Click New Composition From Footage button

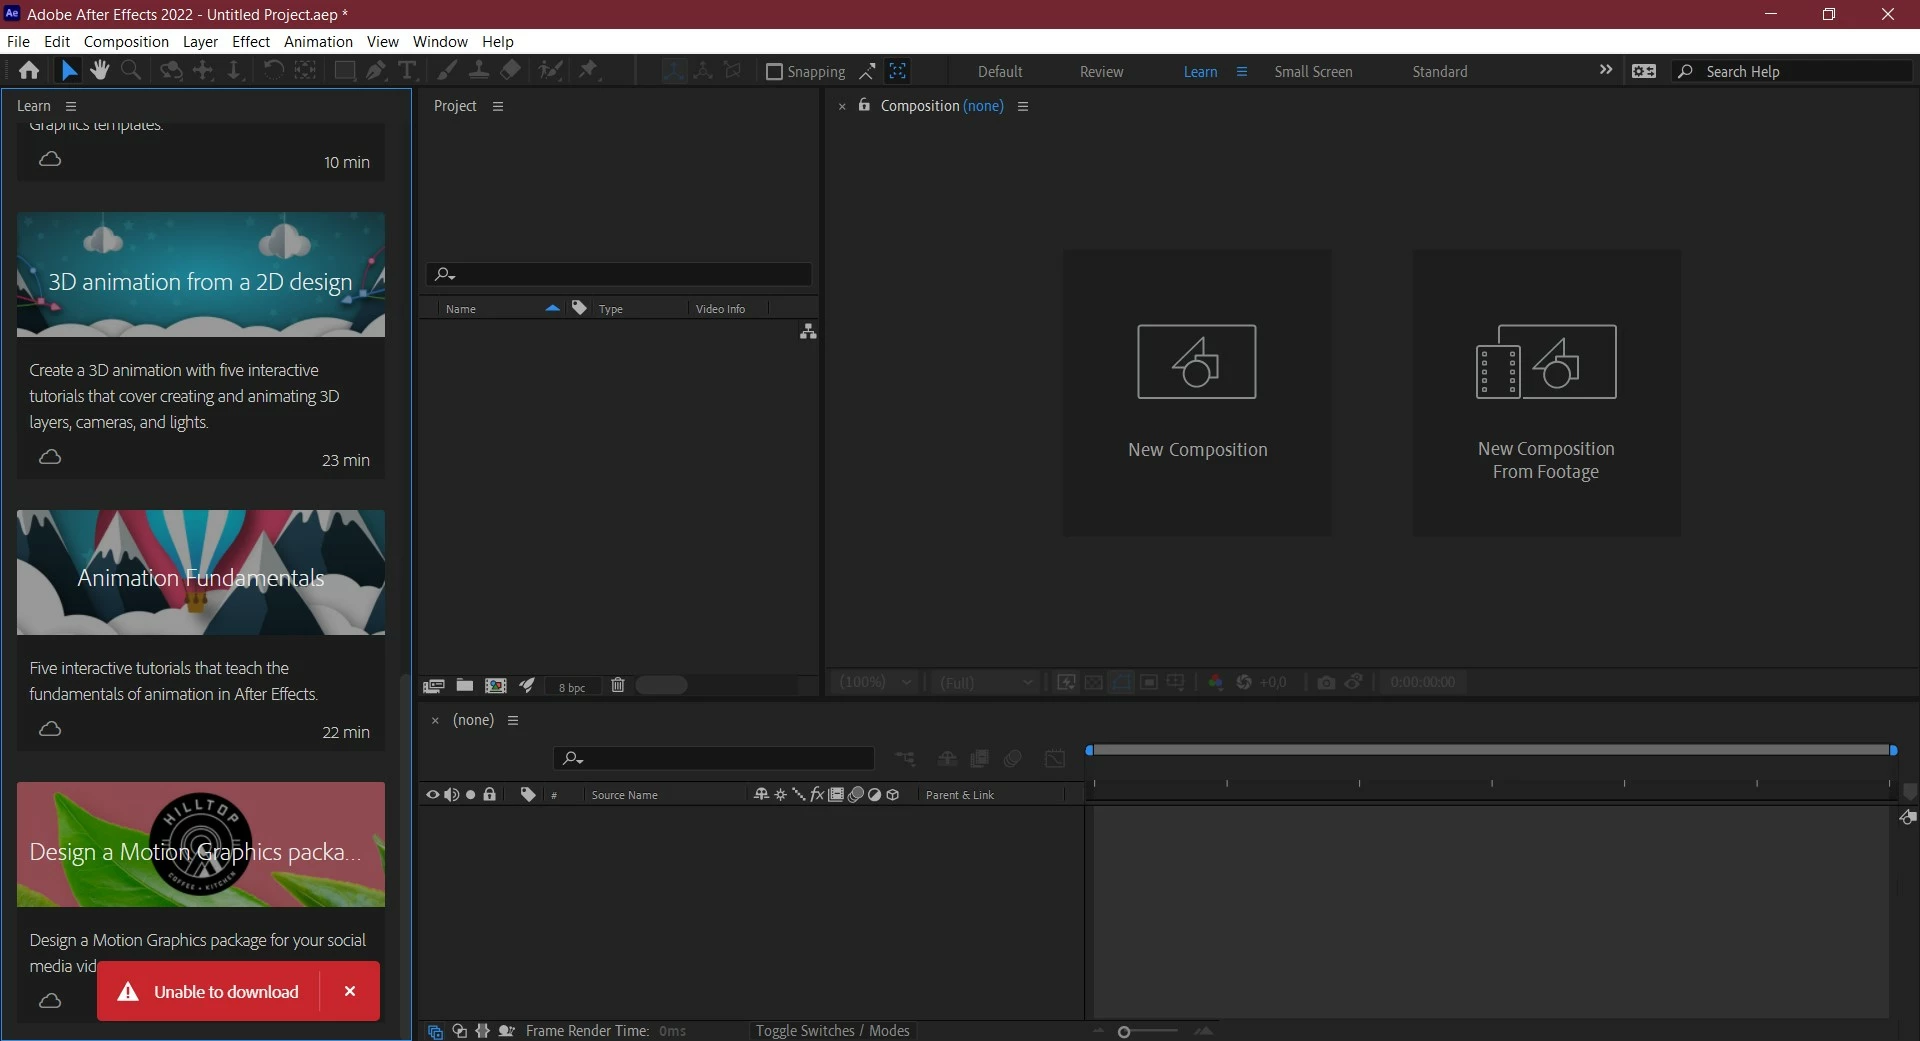click(1546, 392)
